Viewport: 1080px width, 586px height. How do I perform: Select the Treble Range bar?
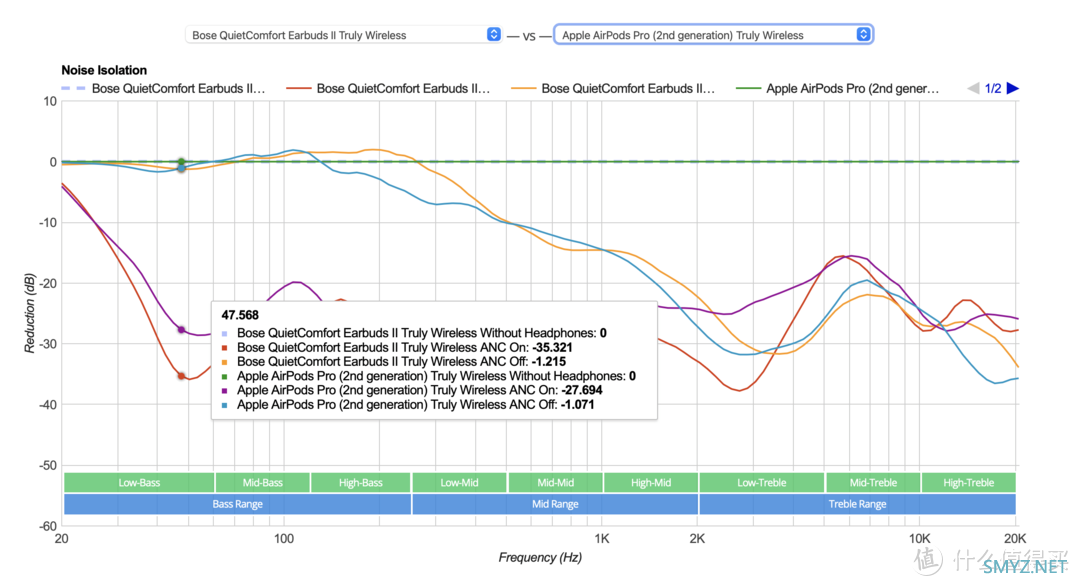click(x=858, y=503)
